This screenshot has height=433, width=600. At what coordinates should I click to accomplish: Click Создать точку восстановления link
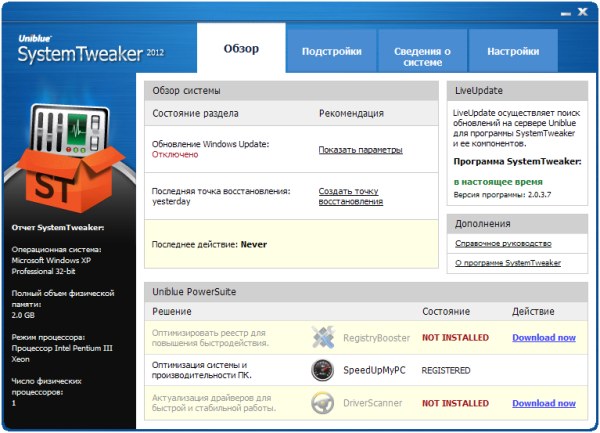pyautogui.click(x=350, y=196)
